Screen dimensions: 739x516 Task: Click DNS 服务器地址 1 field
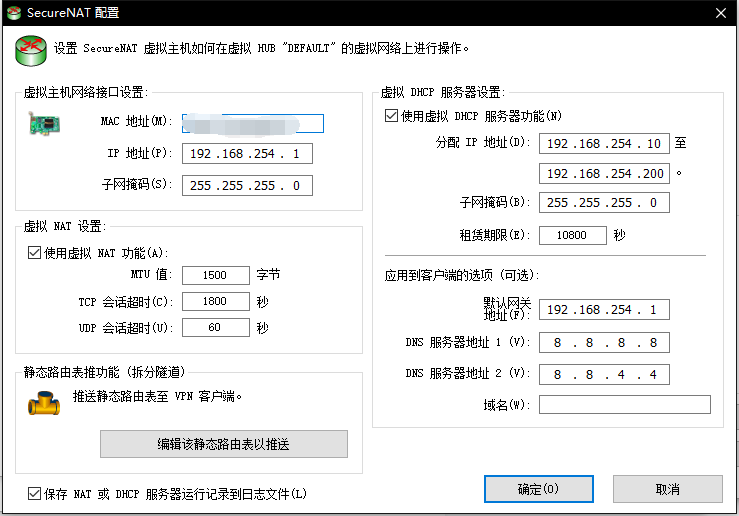click(604, 343)
